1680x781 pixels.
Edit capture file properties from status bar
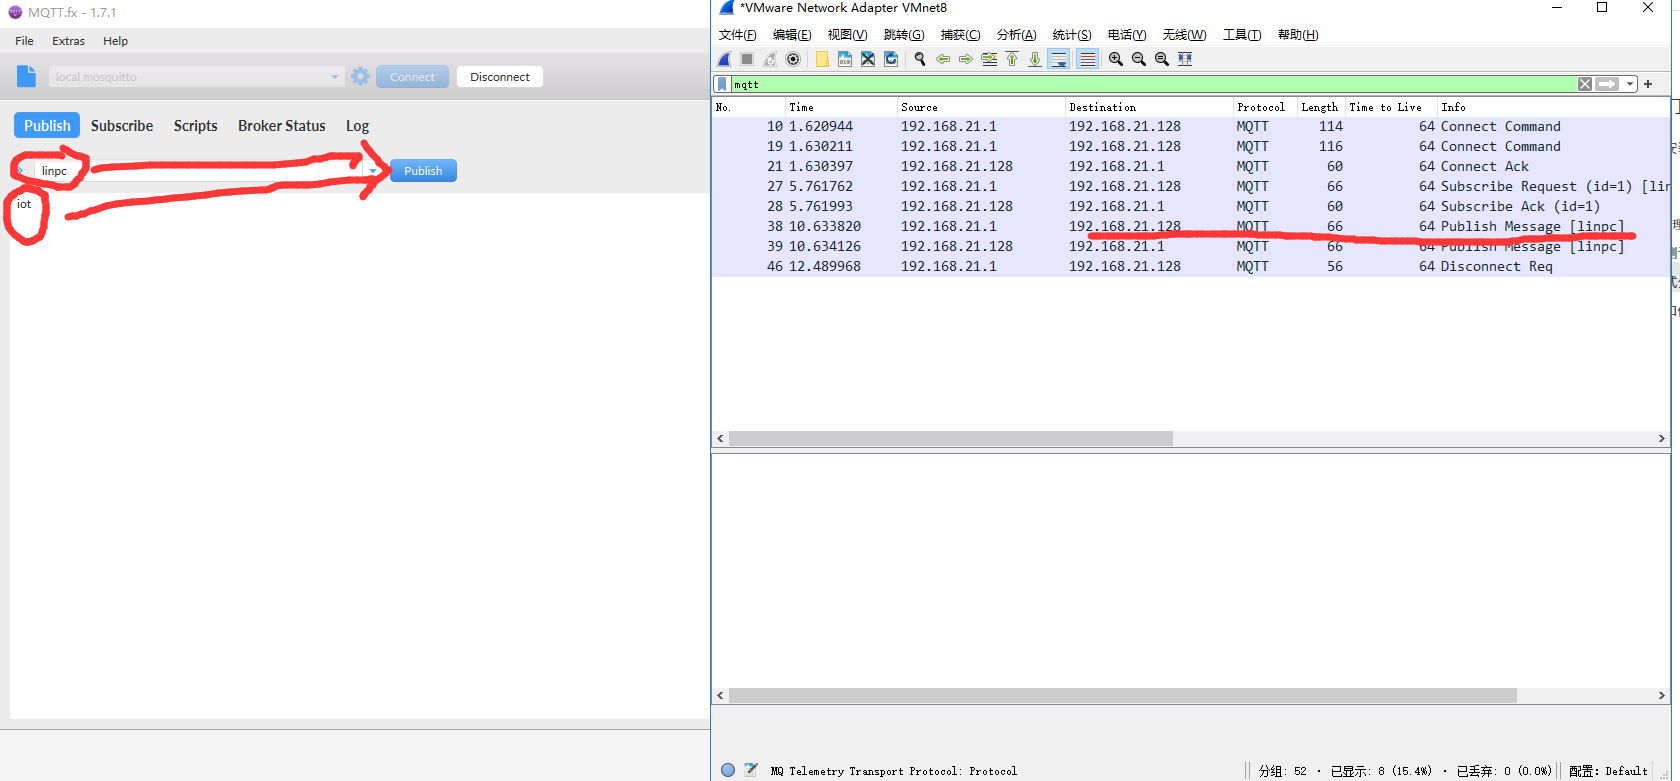pos(751,770)
